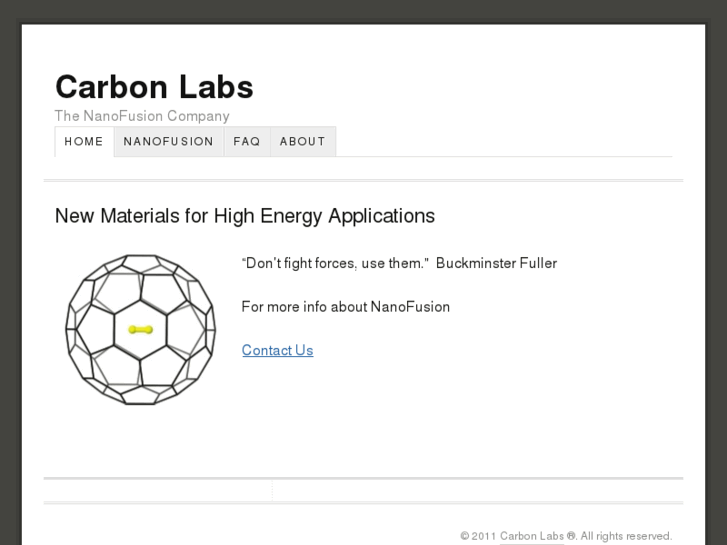Click the Carbon Labs link in footer

click(x=532, y=536)
